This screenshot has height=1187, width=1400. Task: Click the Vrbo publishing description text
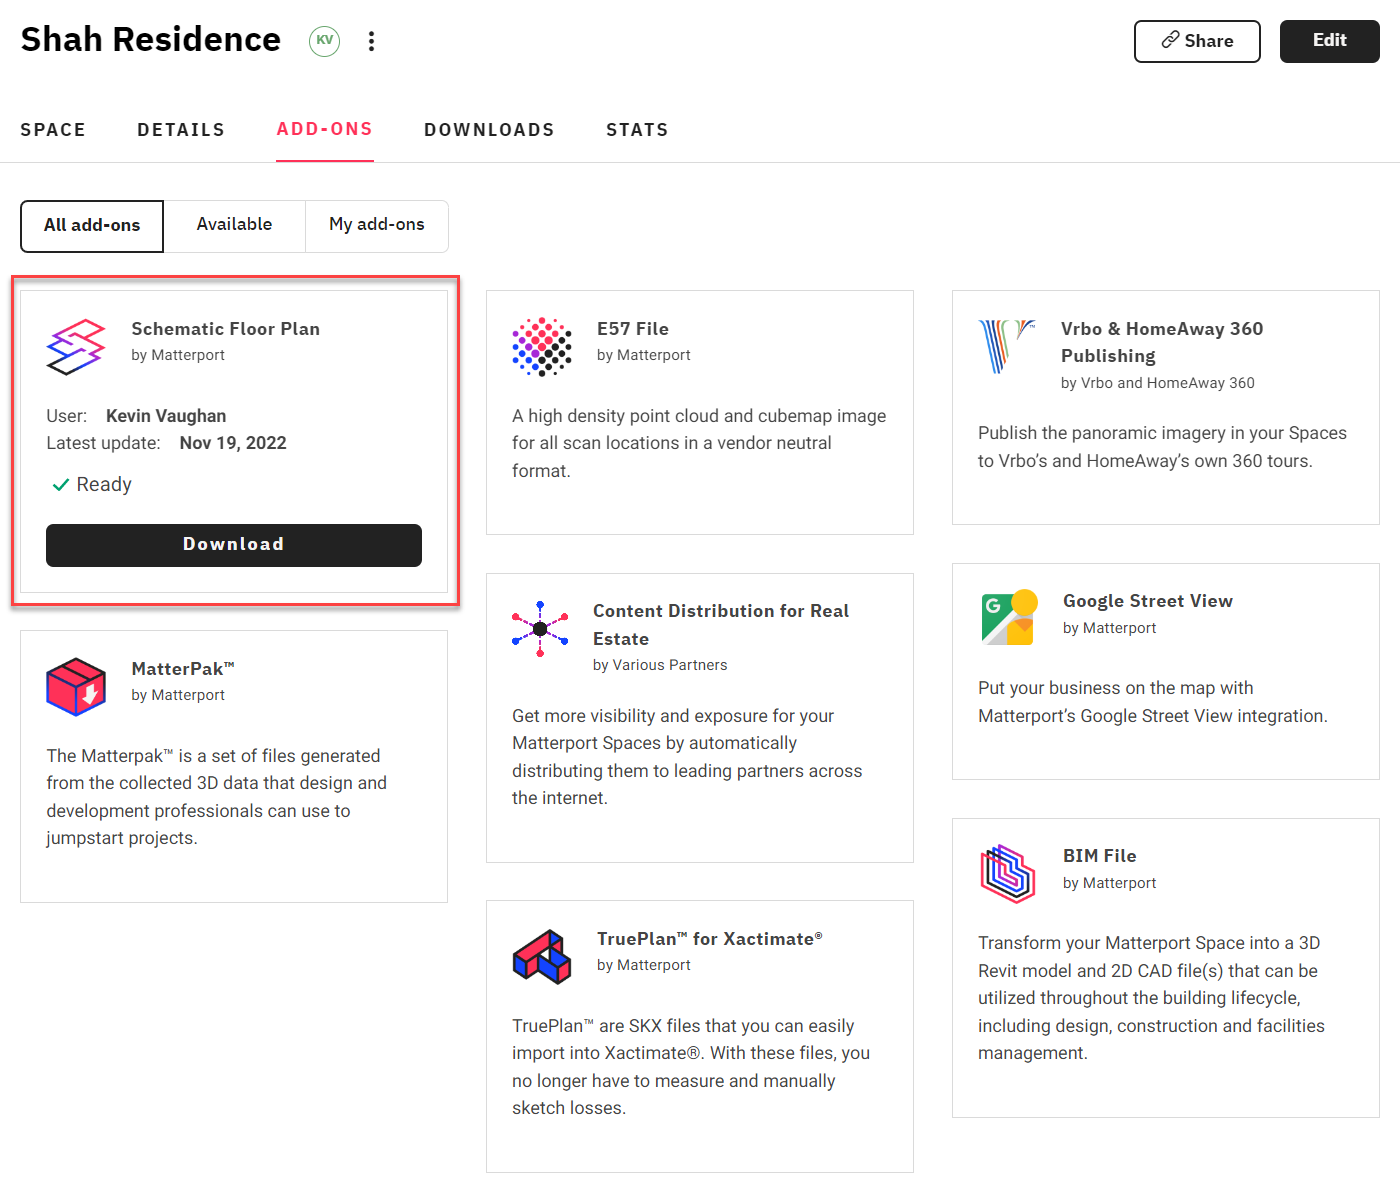click(1162, 447)
